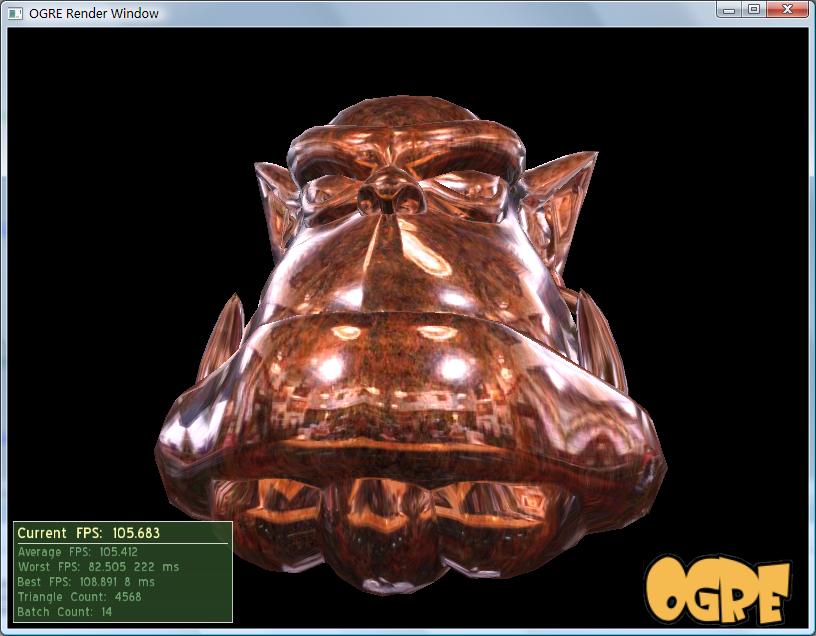The image size is (816, 636).
Task: Click the yellow OGRE logo overlay
Action: tap(718, 589)
